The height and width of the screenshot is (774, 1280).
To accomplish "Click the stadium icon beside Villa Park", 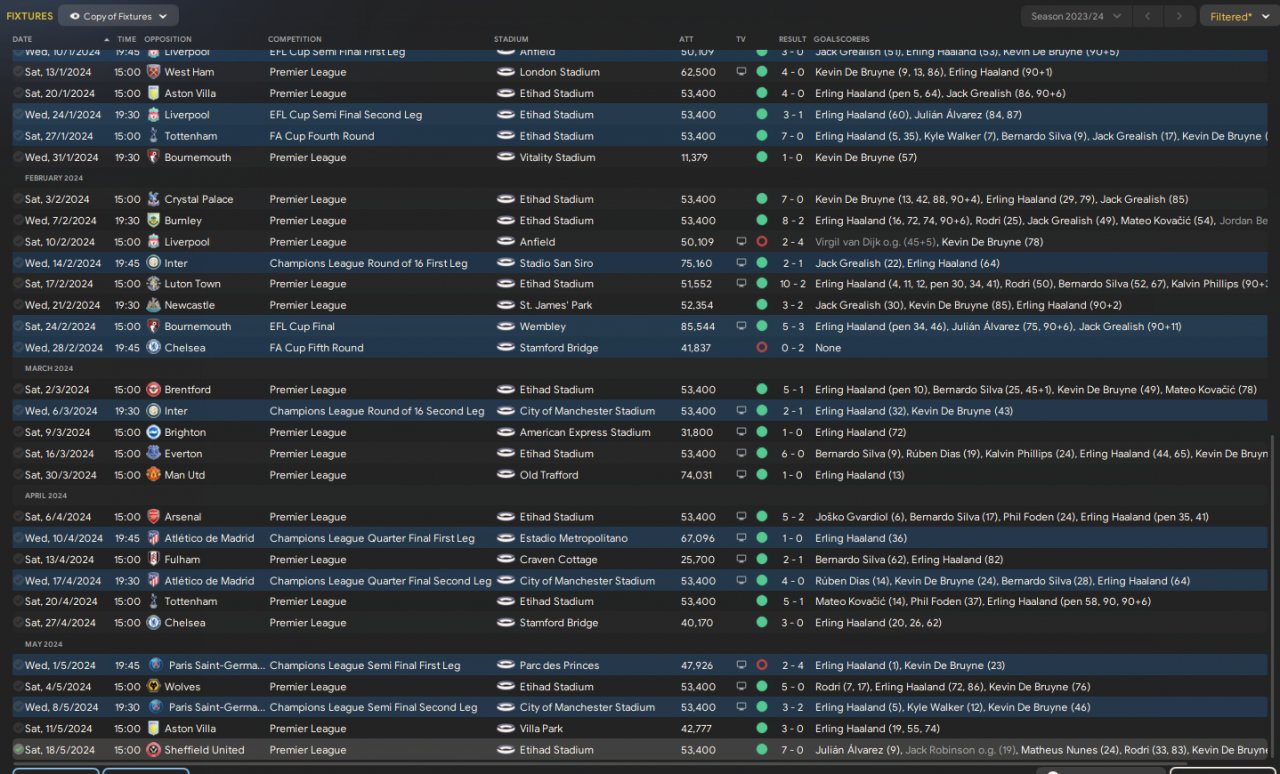I will tap(505, 729).
